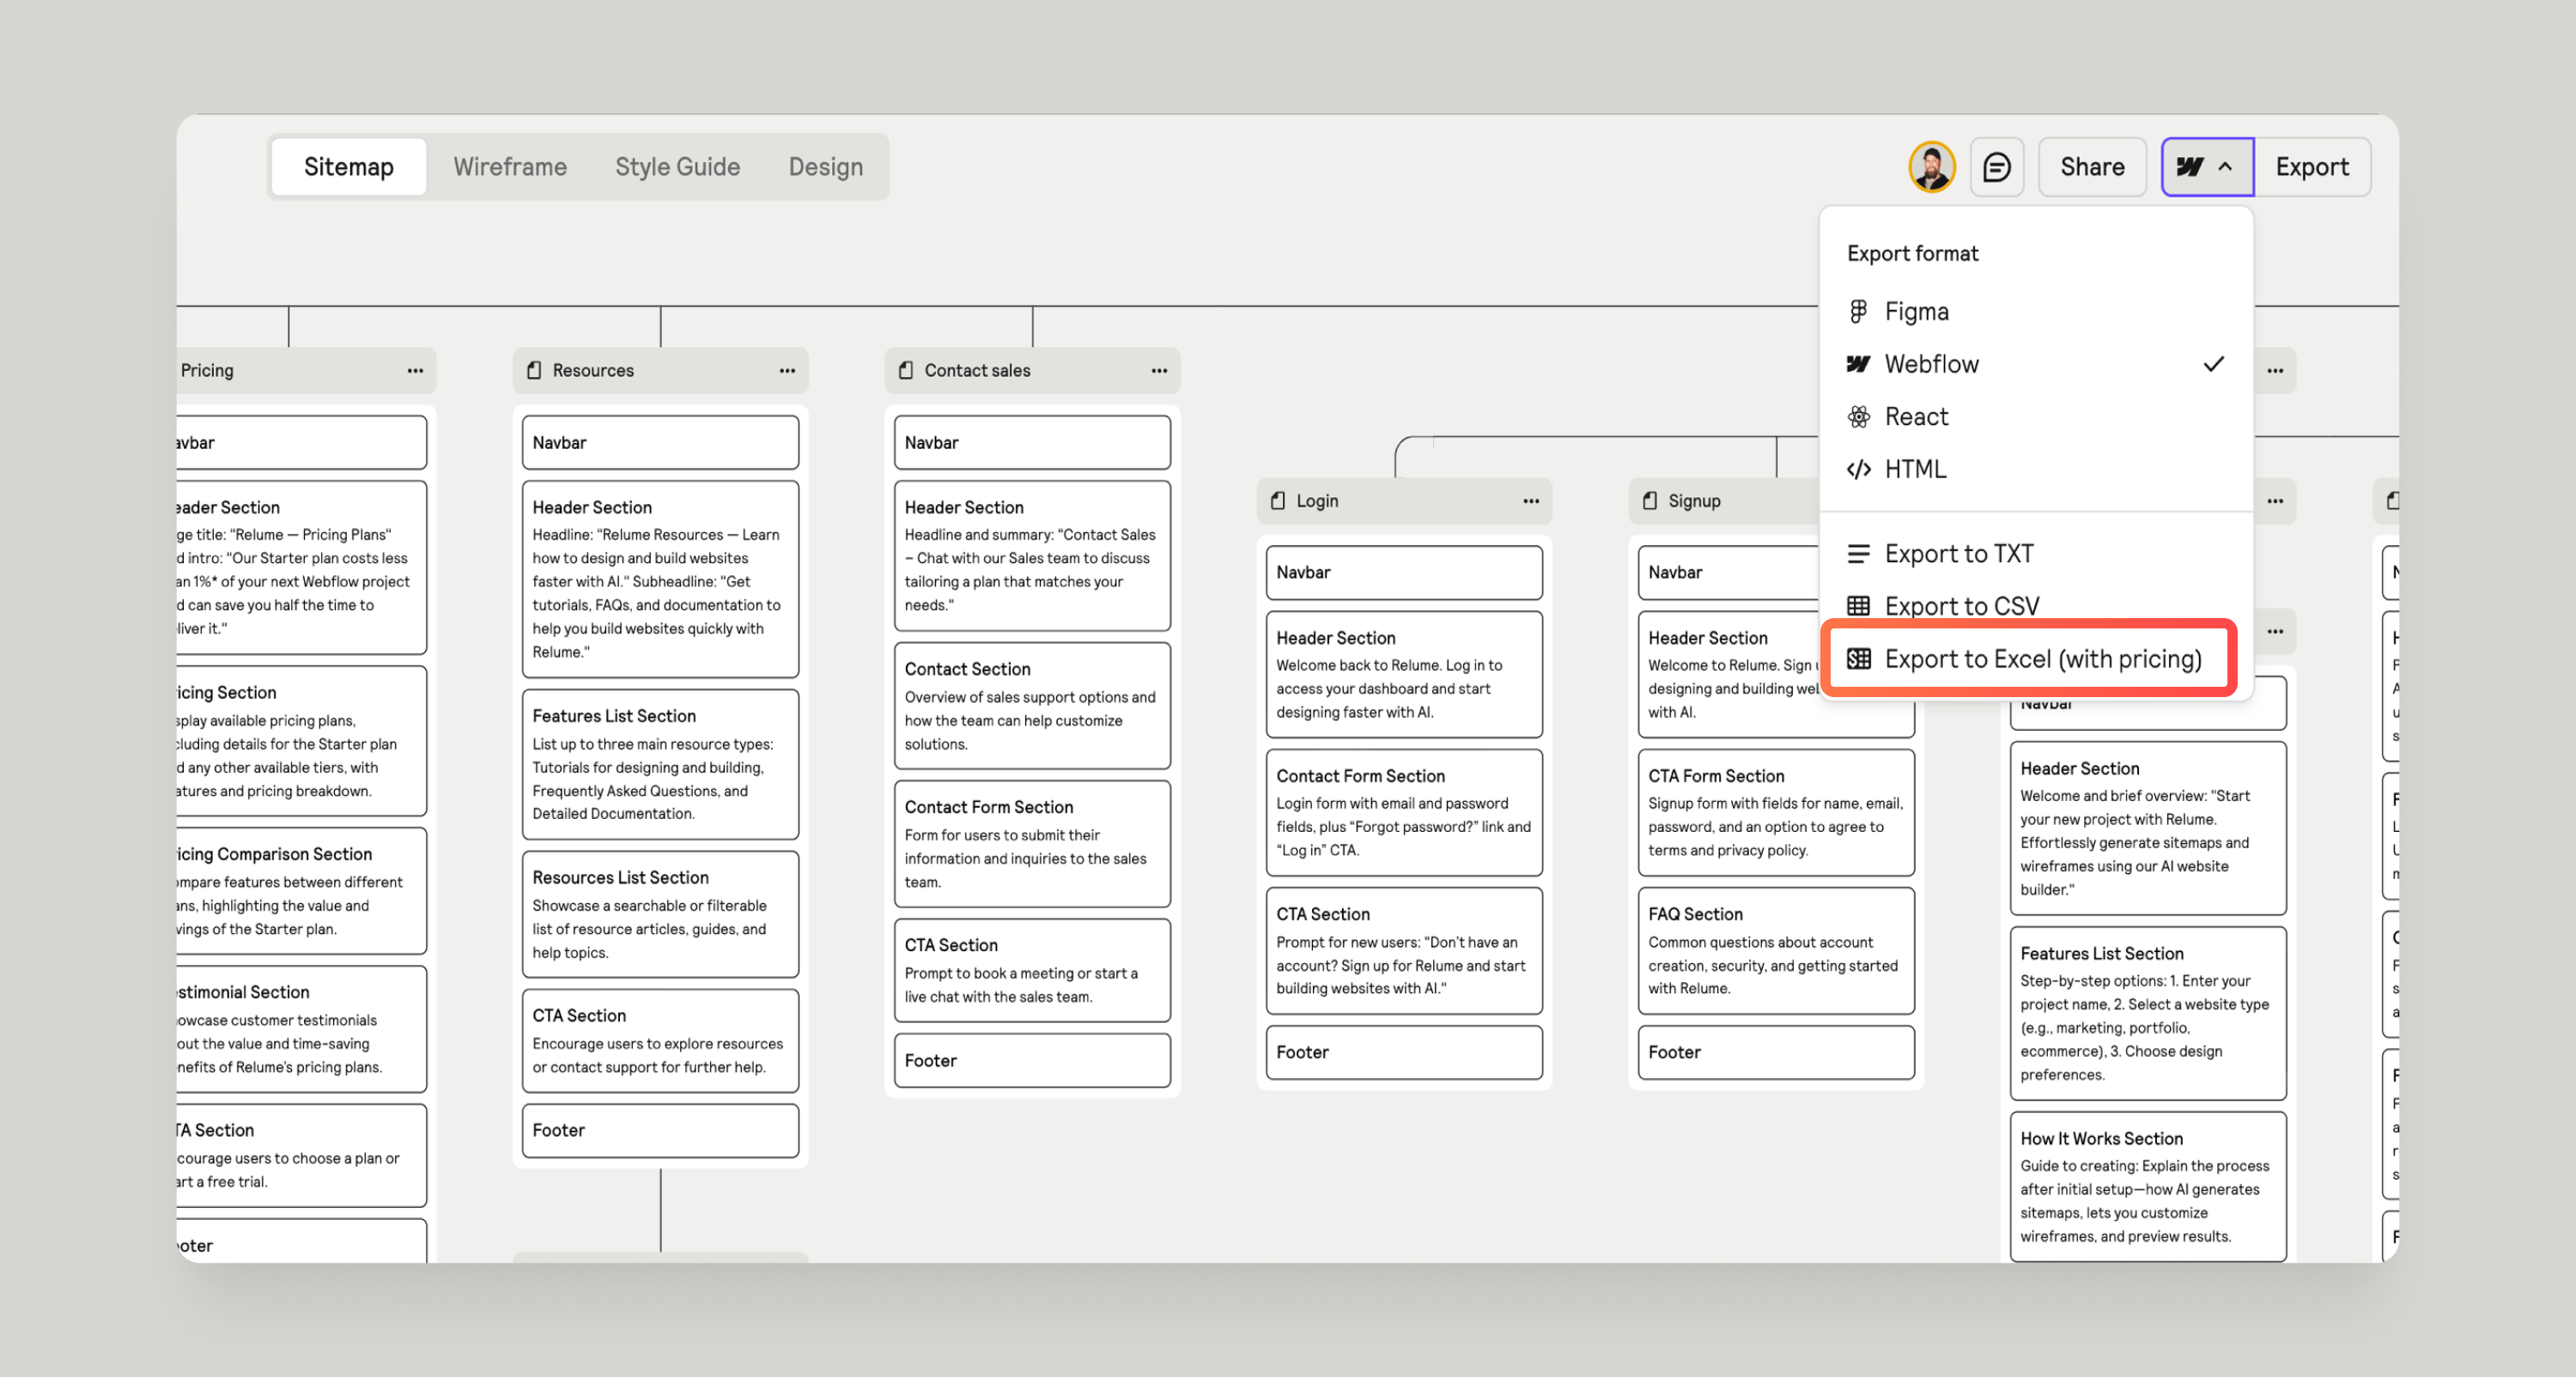Switch to the Style Guide tab
Viewport: 2576px width, 1377px height.
click(677, 167)
